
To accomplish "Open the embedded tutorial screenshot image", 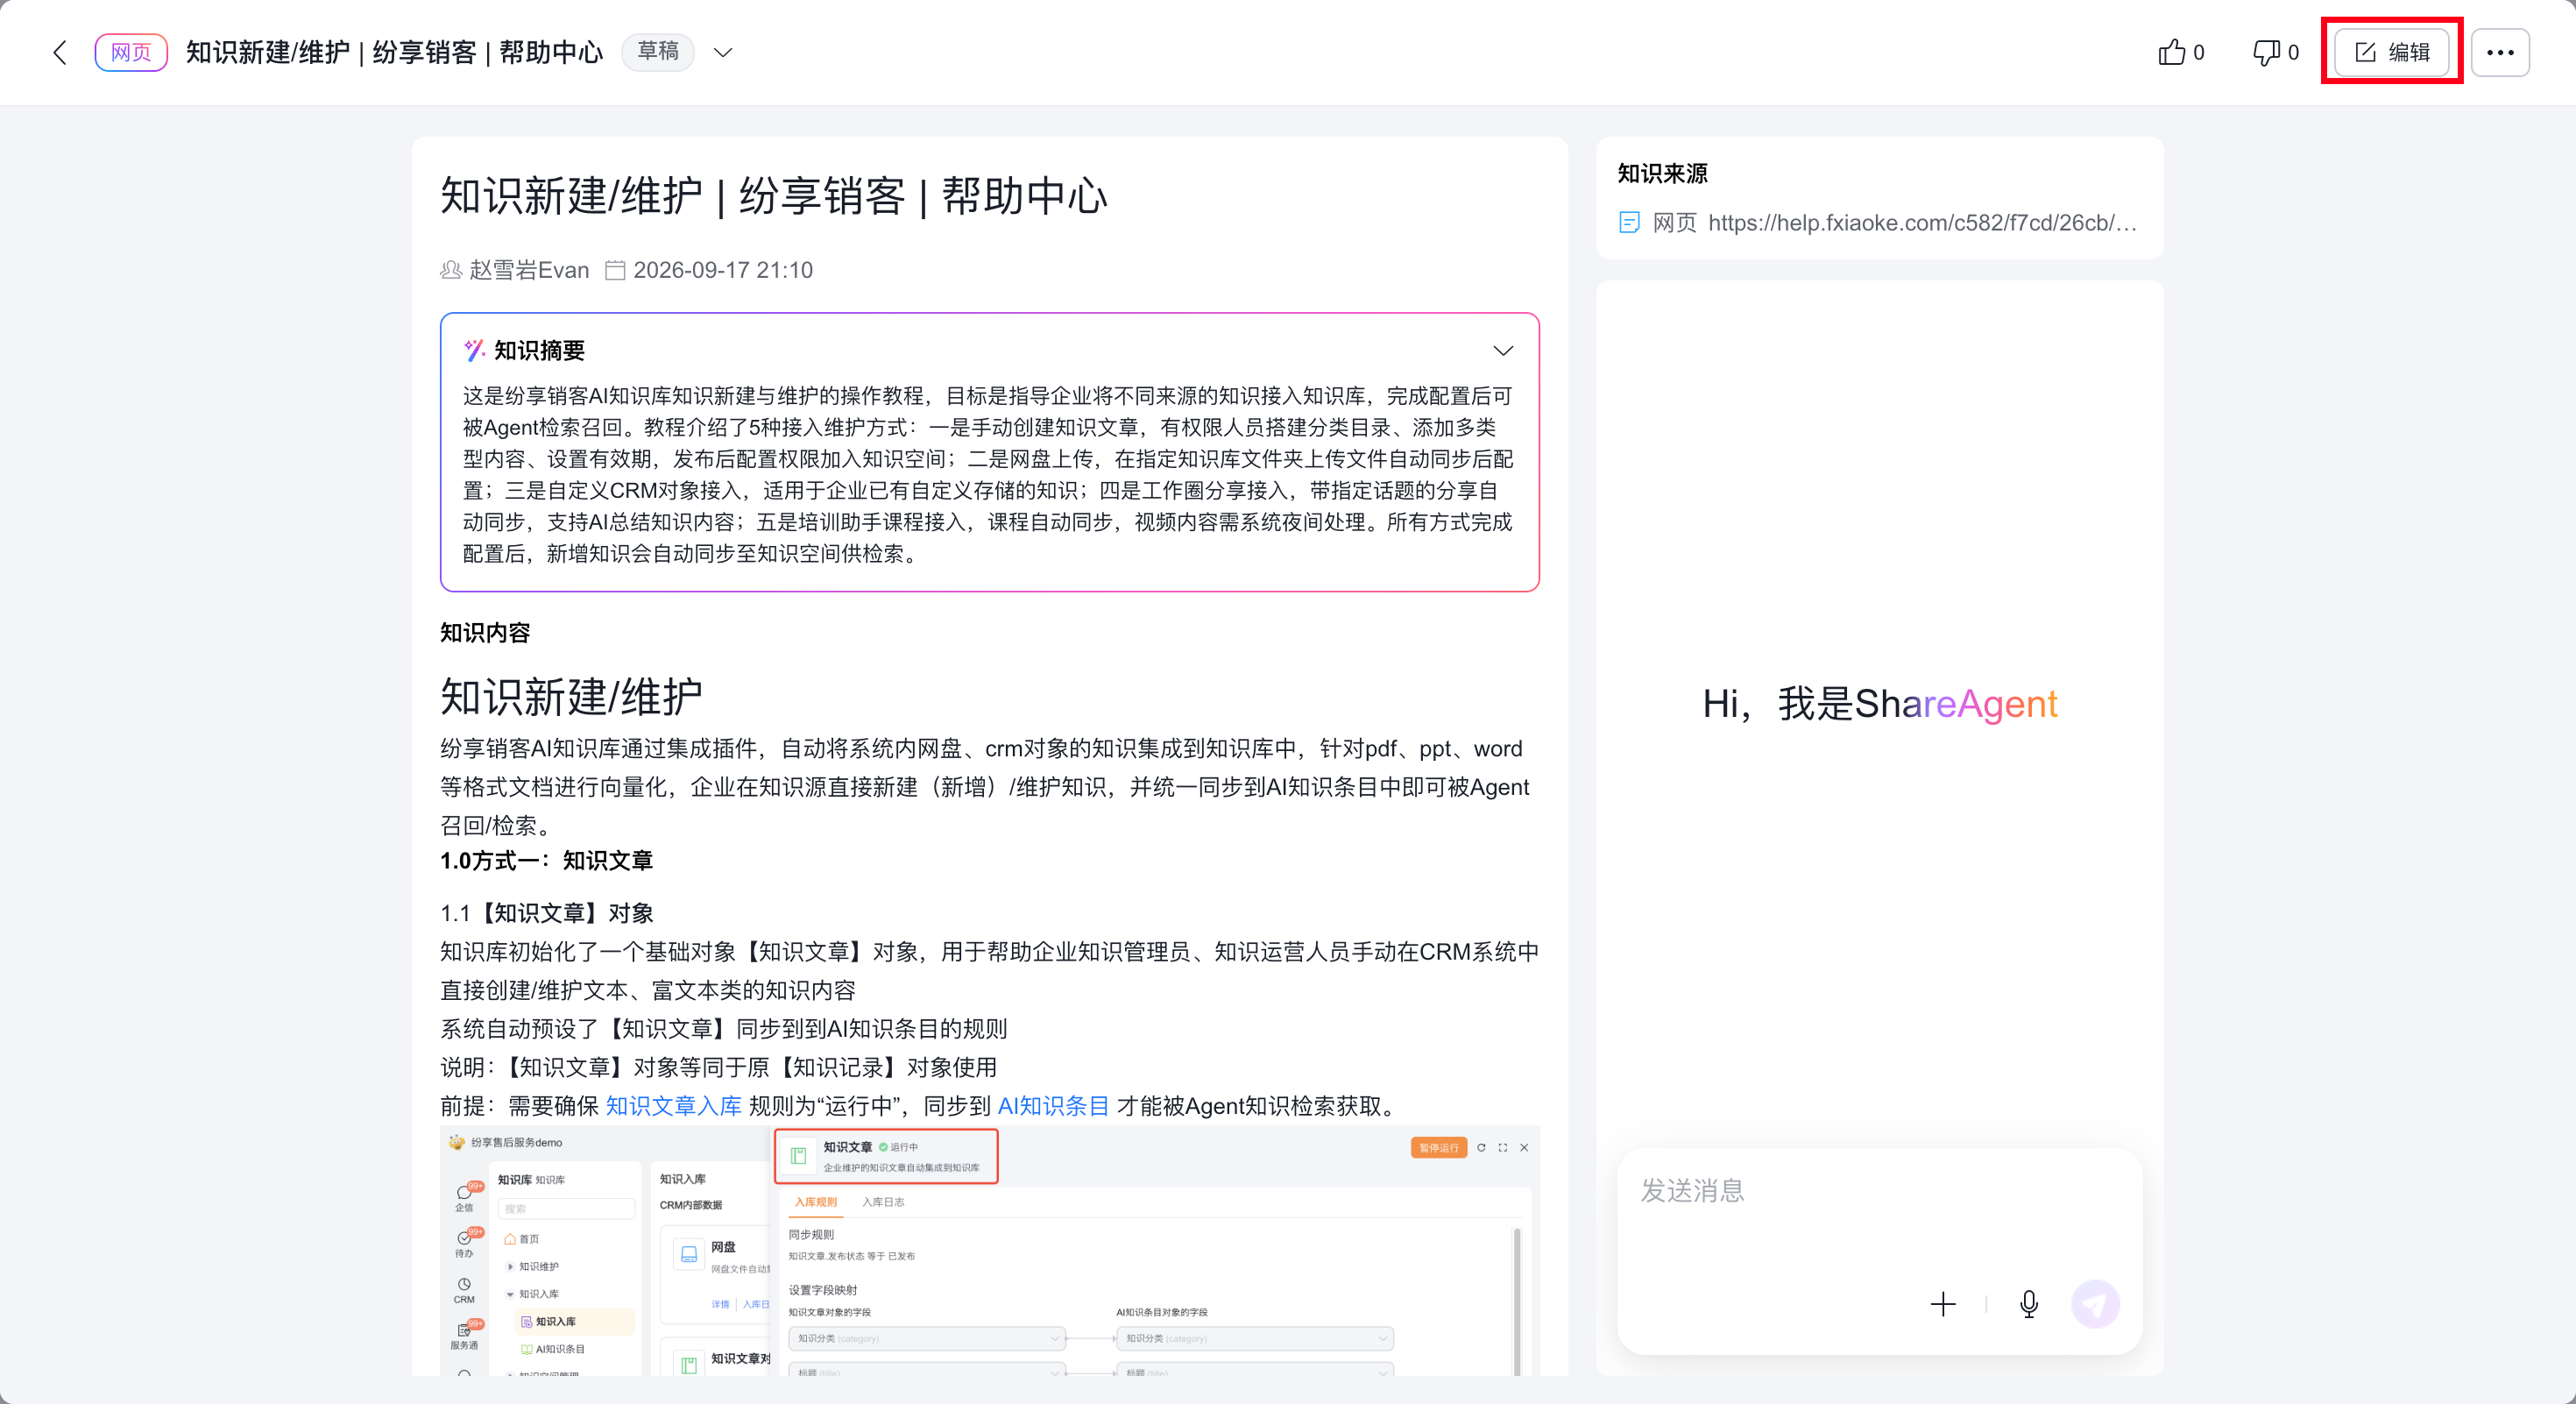I will point(989,1251).
